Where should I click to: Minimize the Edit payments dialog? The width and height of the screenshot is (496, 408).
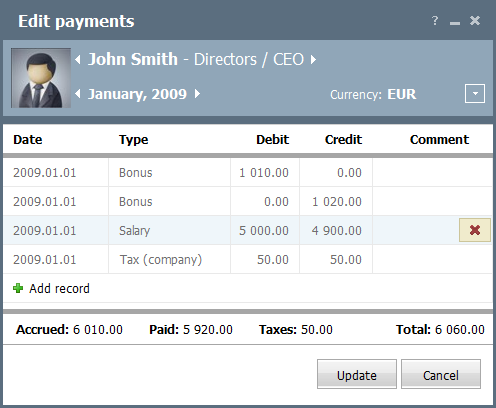(x=455, y=23)
